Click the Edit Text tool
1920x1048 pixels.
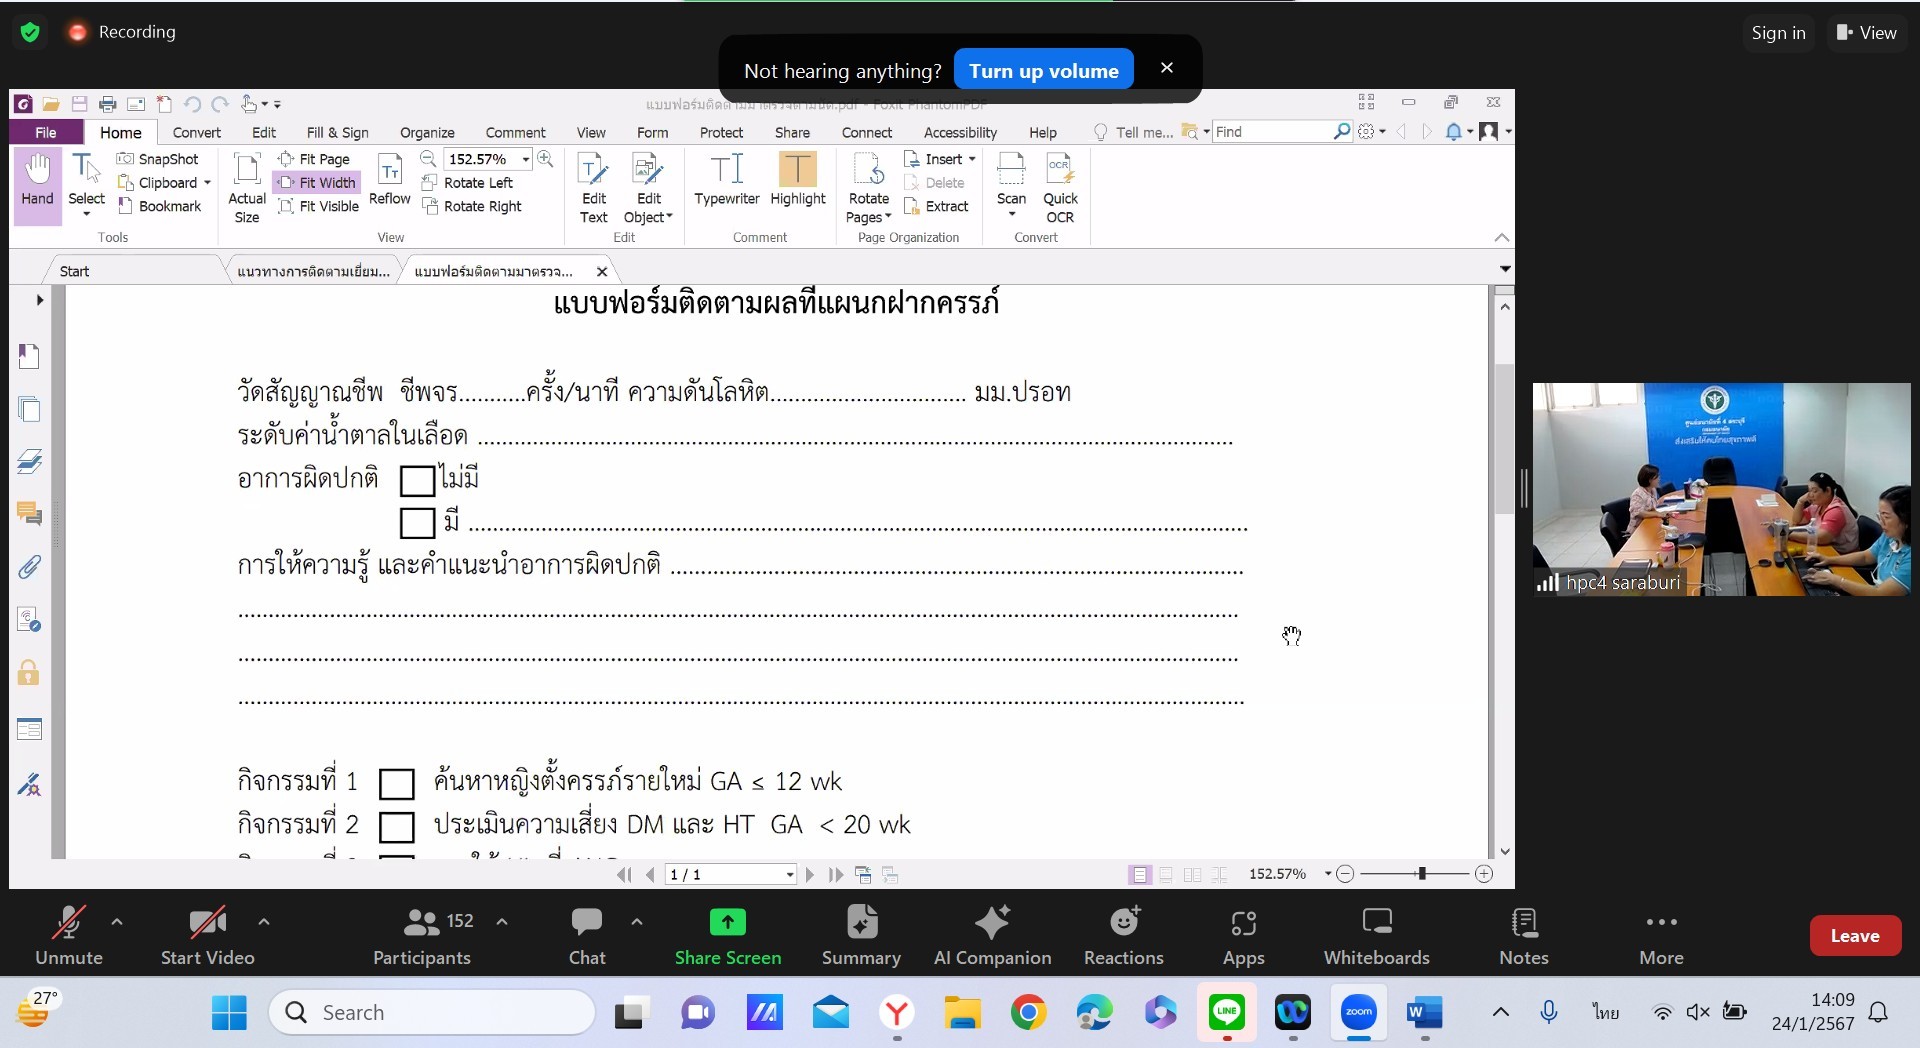click(593, 188)
